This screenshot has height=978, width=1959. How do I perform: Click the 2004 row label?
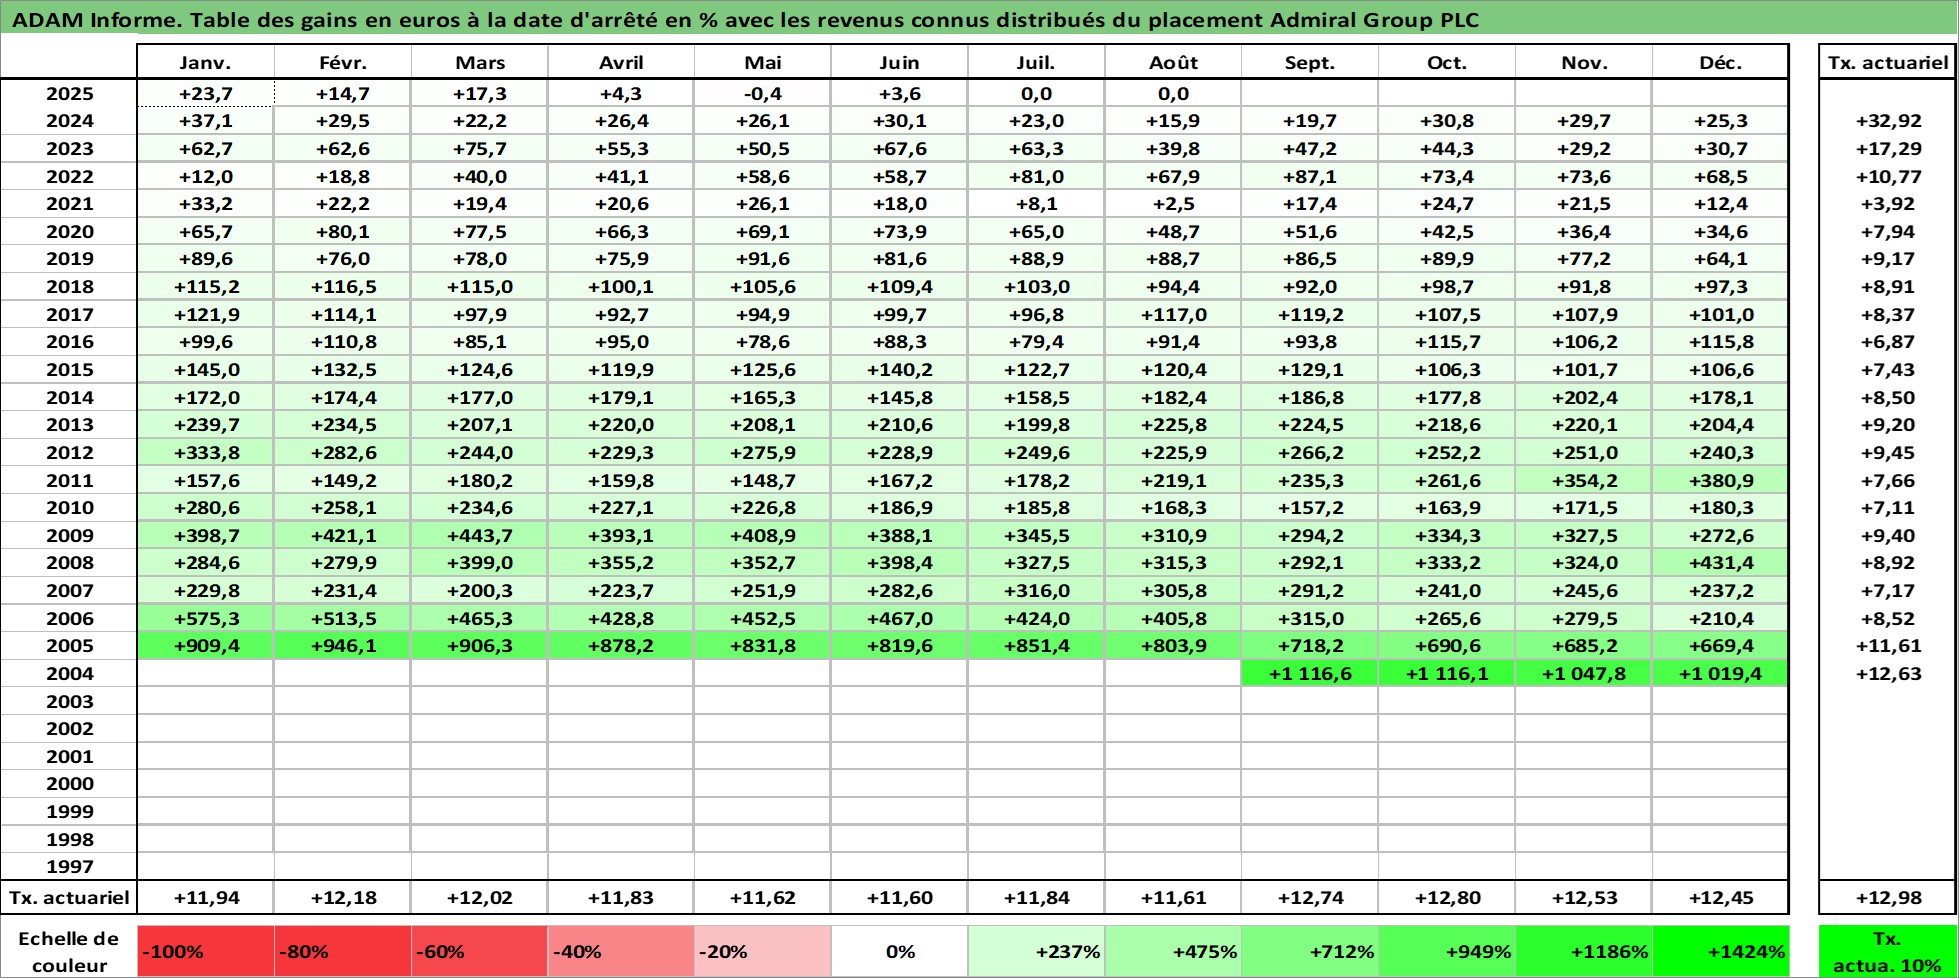click(69, 674)
